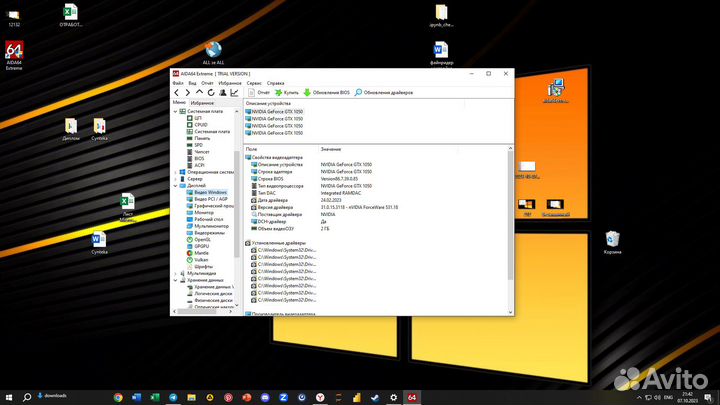Open the Дипломы desktop folder
The width and height of the screenshot is (720, 405).
71,129
